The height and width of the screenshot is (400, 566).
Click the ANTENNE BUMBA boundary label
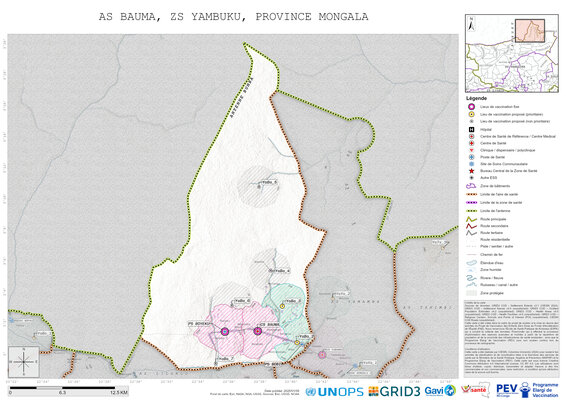click(x=242, y=97)
